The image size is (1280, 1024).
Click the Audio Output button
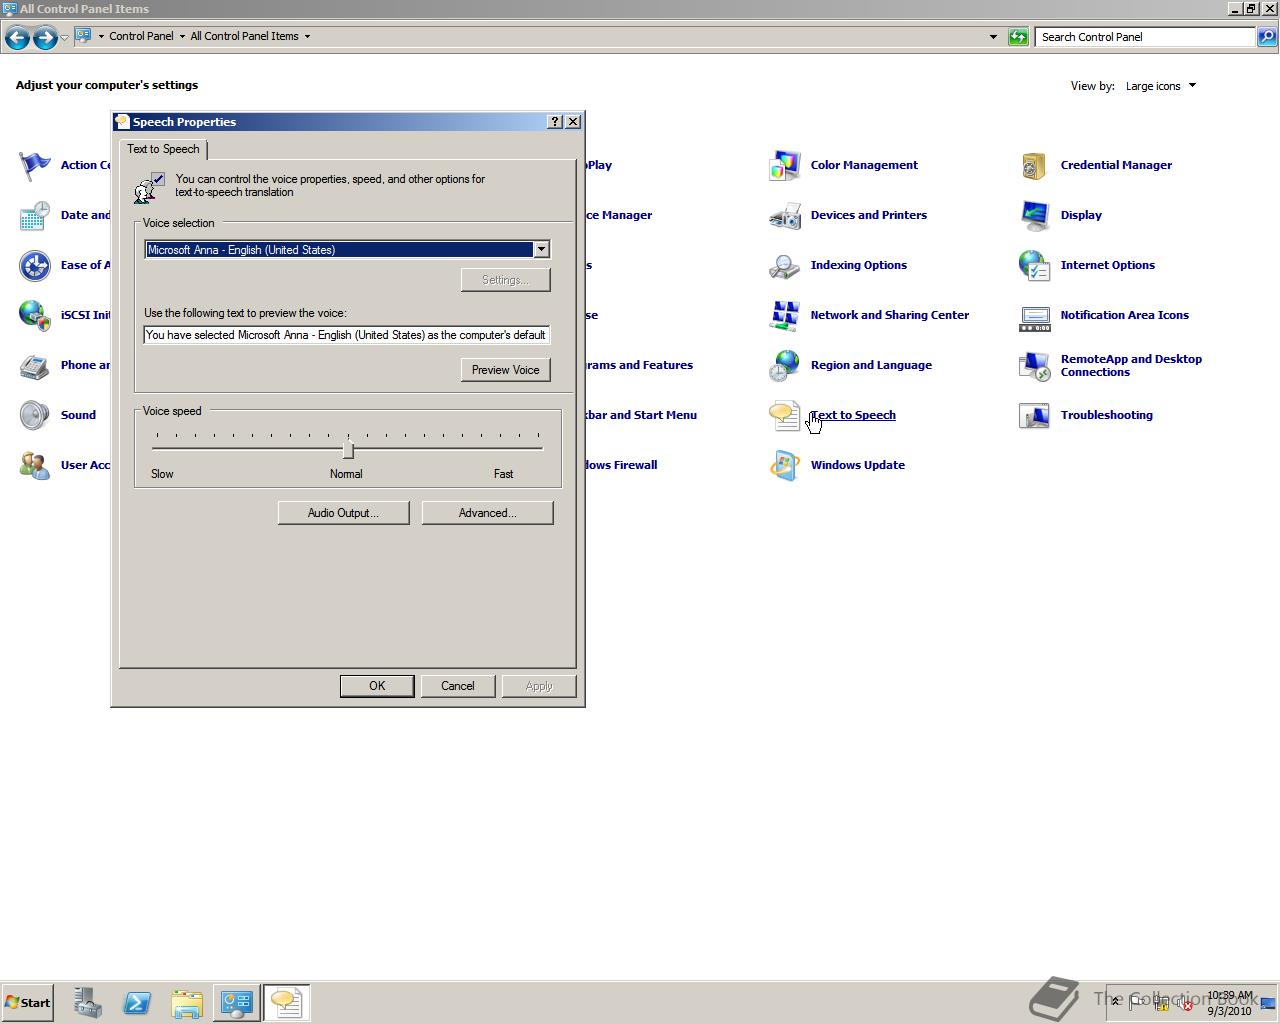pyautogui.click(x=343, y=513)
